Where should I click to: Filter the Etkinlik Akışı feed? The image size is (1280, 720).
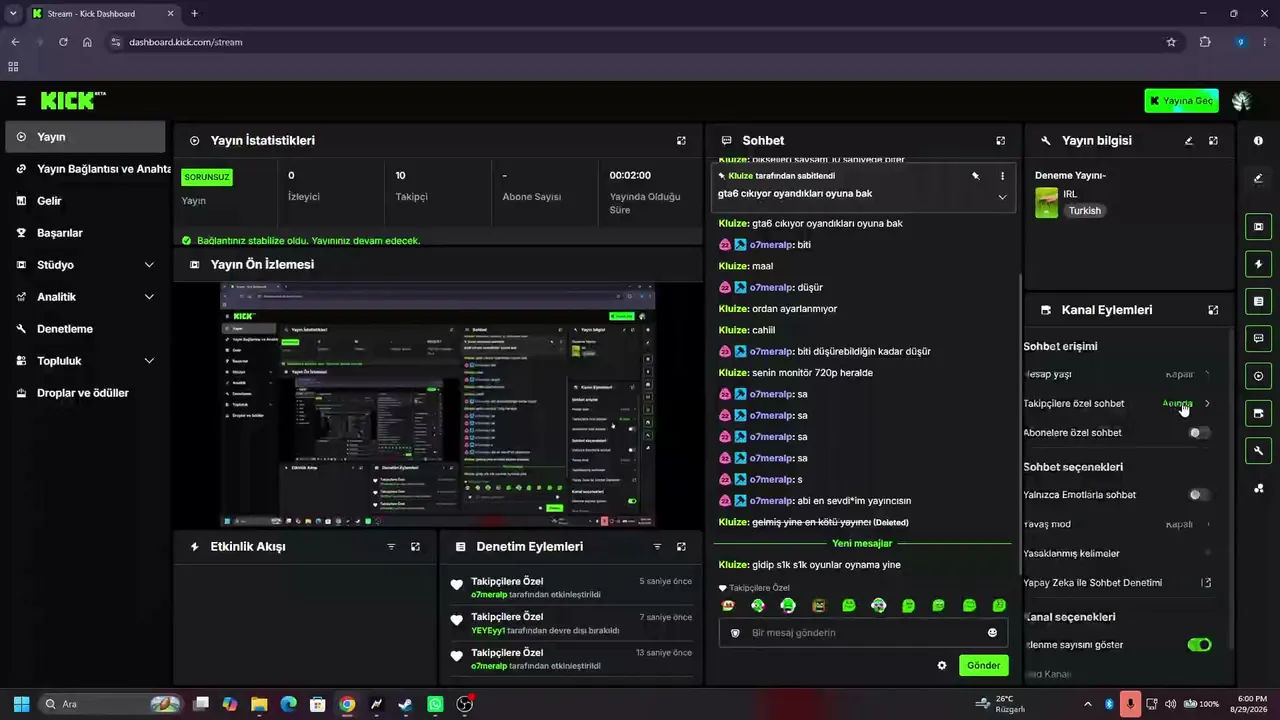point(391,547)
